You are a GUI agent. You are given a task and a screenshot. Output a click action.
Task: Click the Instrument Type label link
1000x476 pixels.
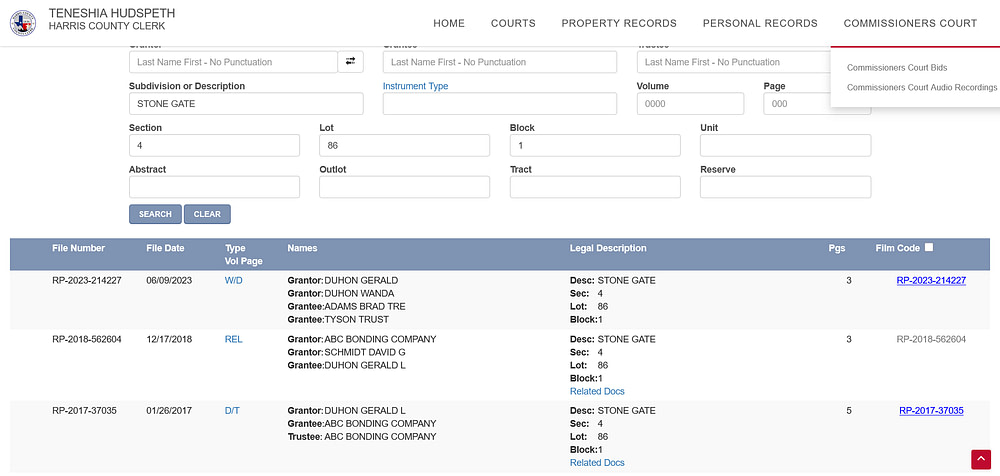pos(415,86)
